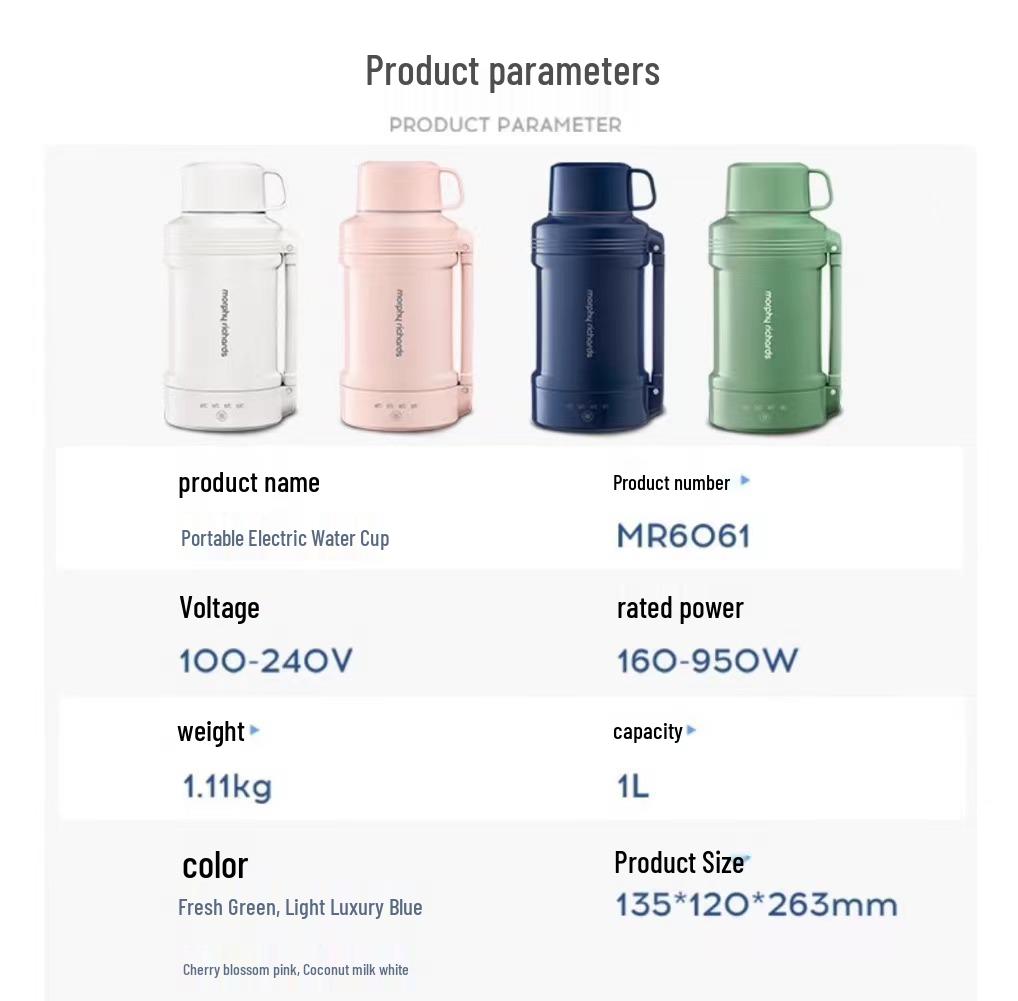Screen dimensions: 1018x1001
Task: Click the PRODUCT PARAMETER subtitle
Action: tap(505, 125)
